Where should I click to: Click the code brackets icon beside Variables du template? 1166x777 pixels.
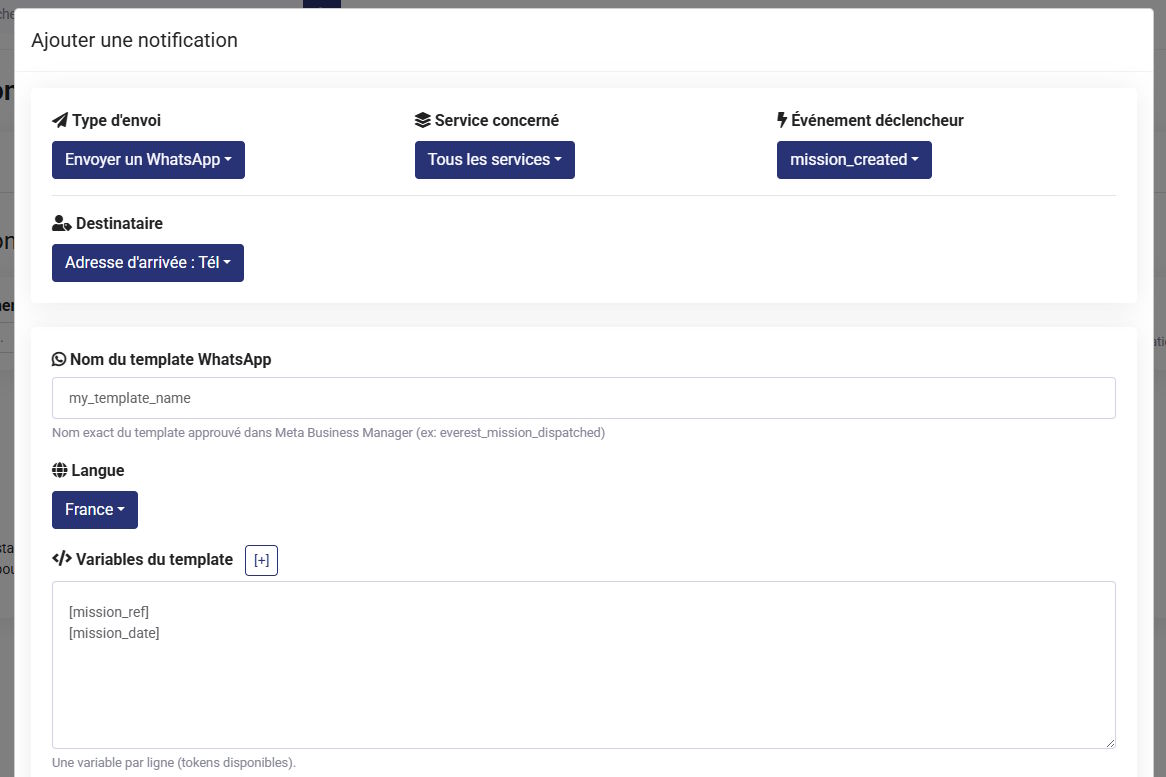(62, 560)
